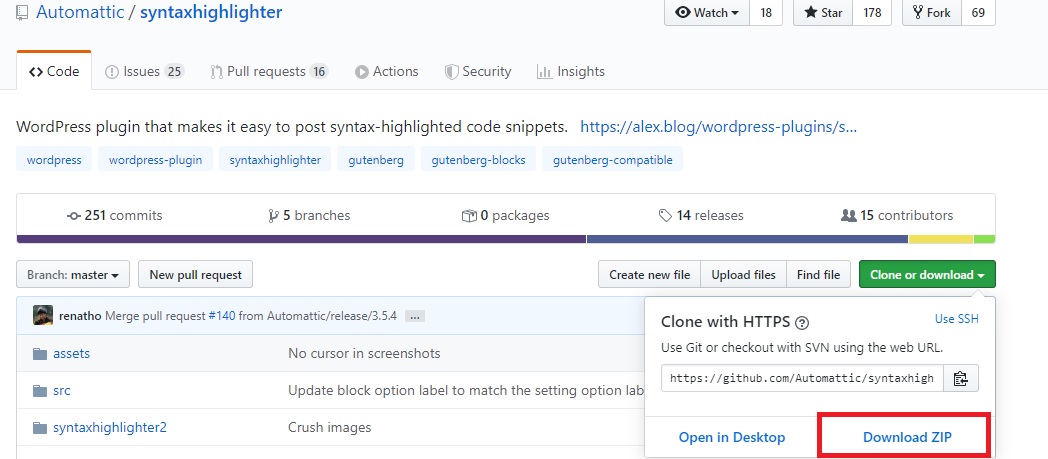
Task: Open the Branch: master dropdown
Action: 73,275
